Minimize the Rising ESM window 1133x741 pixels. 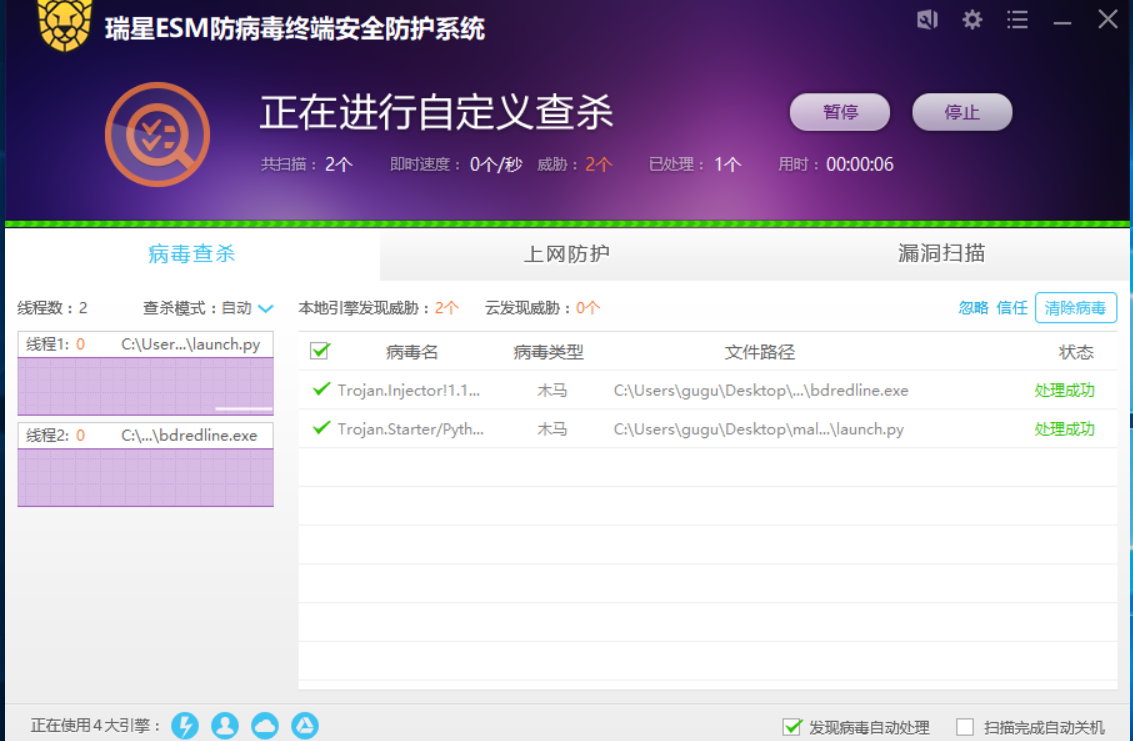tap(1062, 22)
